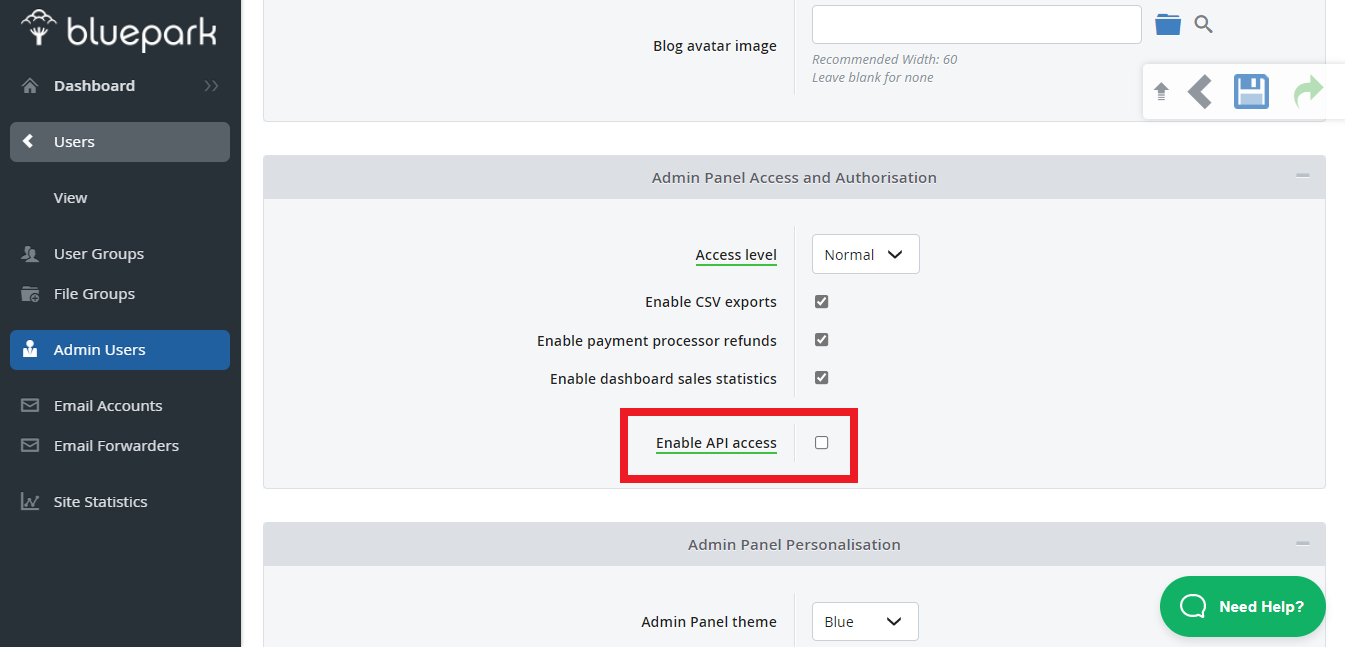Uncheck Enable CSV exports
The width and height of the screenshot is (1345, 647).
click(821, 302)
